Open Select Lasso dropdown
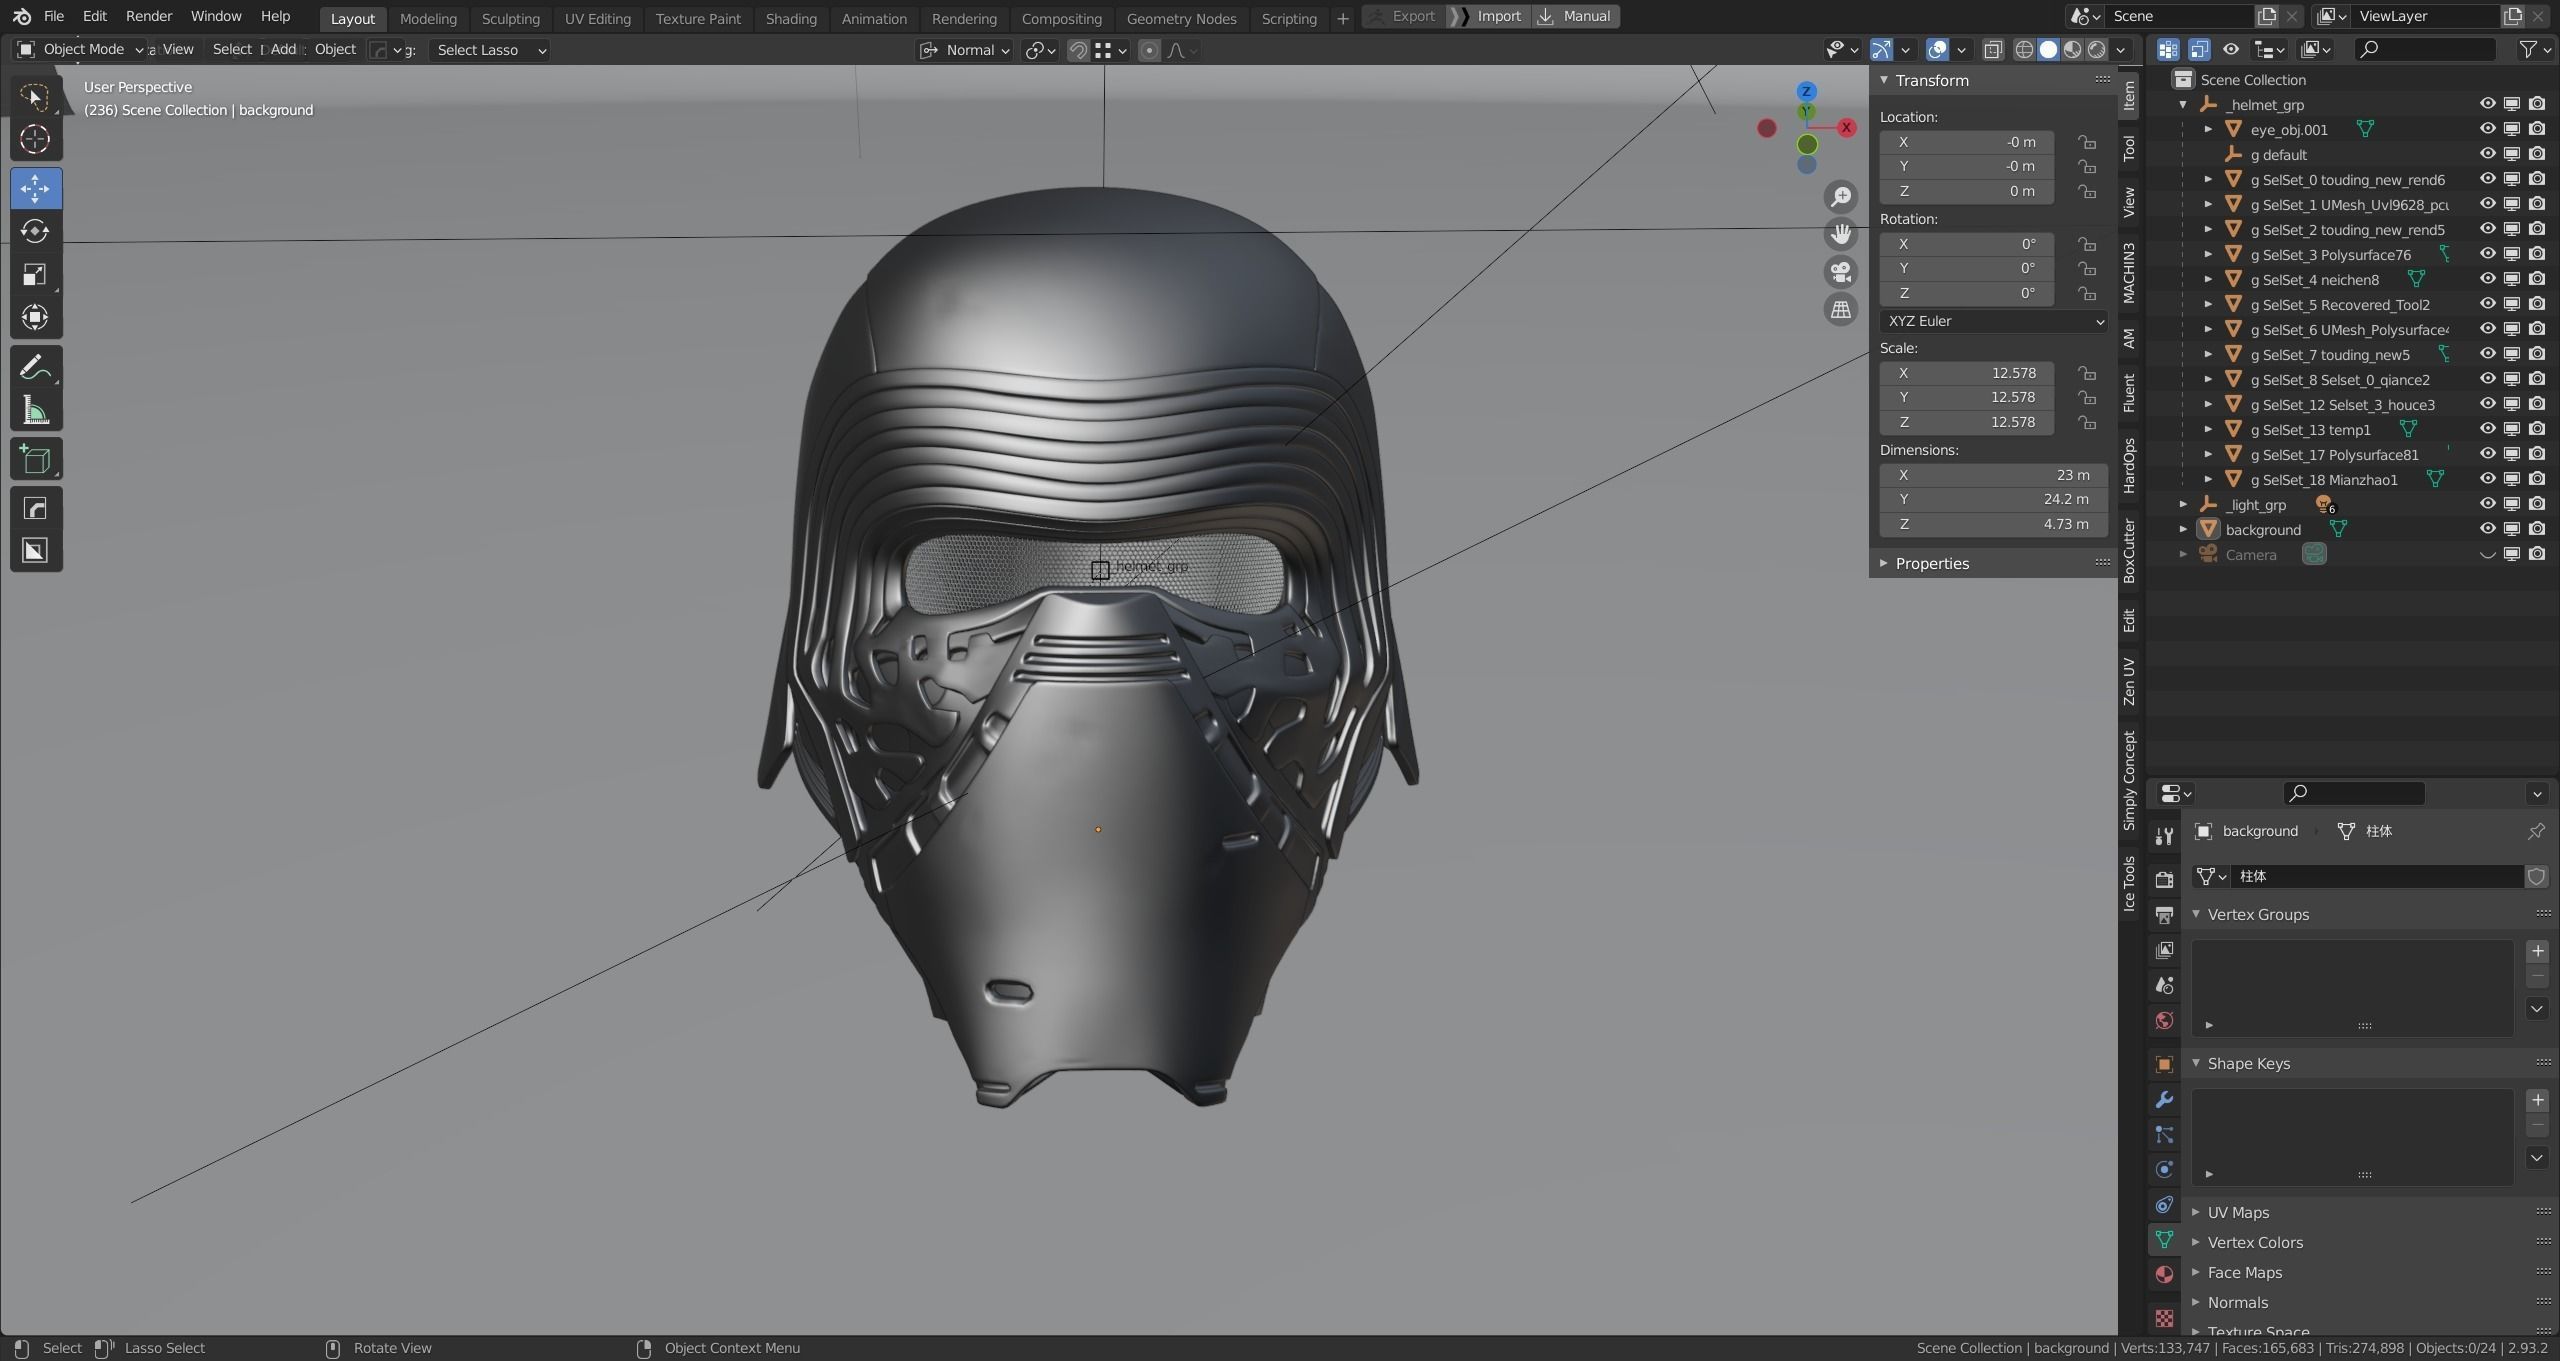The image size is (2560, 1361). pos(491,50)
